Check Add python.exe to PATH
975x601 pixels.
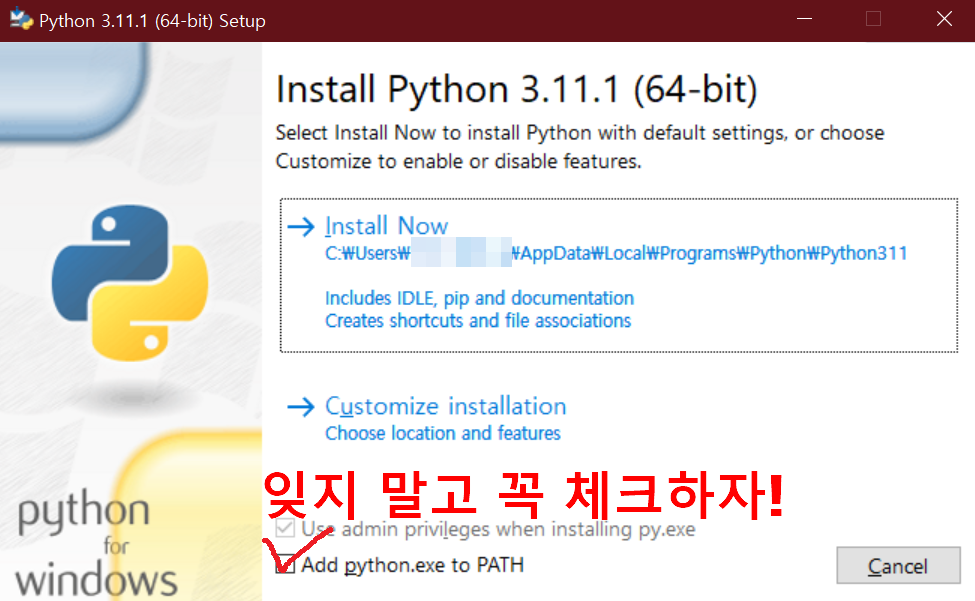pos(285,564)
